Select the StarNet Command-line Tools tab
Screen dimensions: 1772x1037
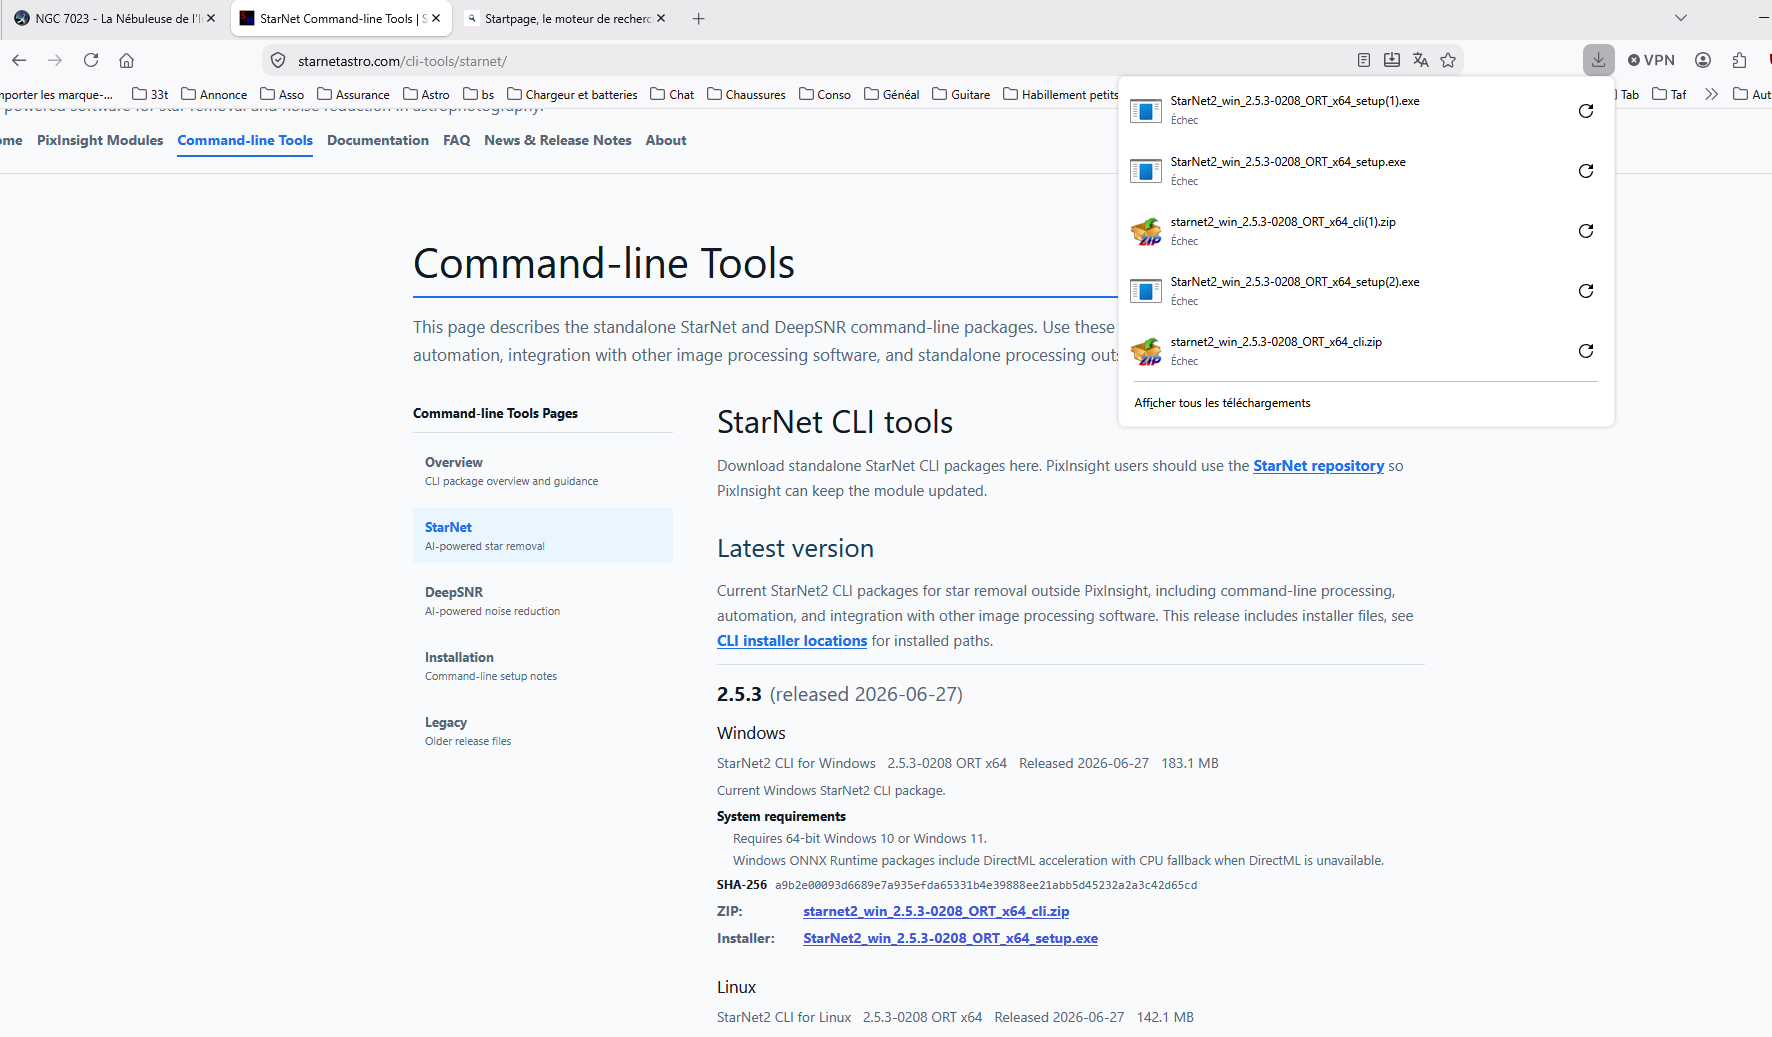coord(340,18)
